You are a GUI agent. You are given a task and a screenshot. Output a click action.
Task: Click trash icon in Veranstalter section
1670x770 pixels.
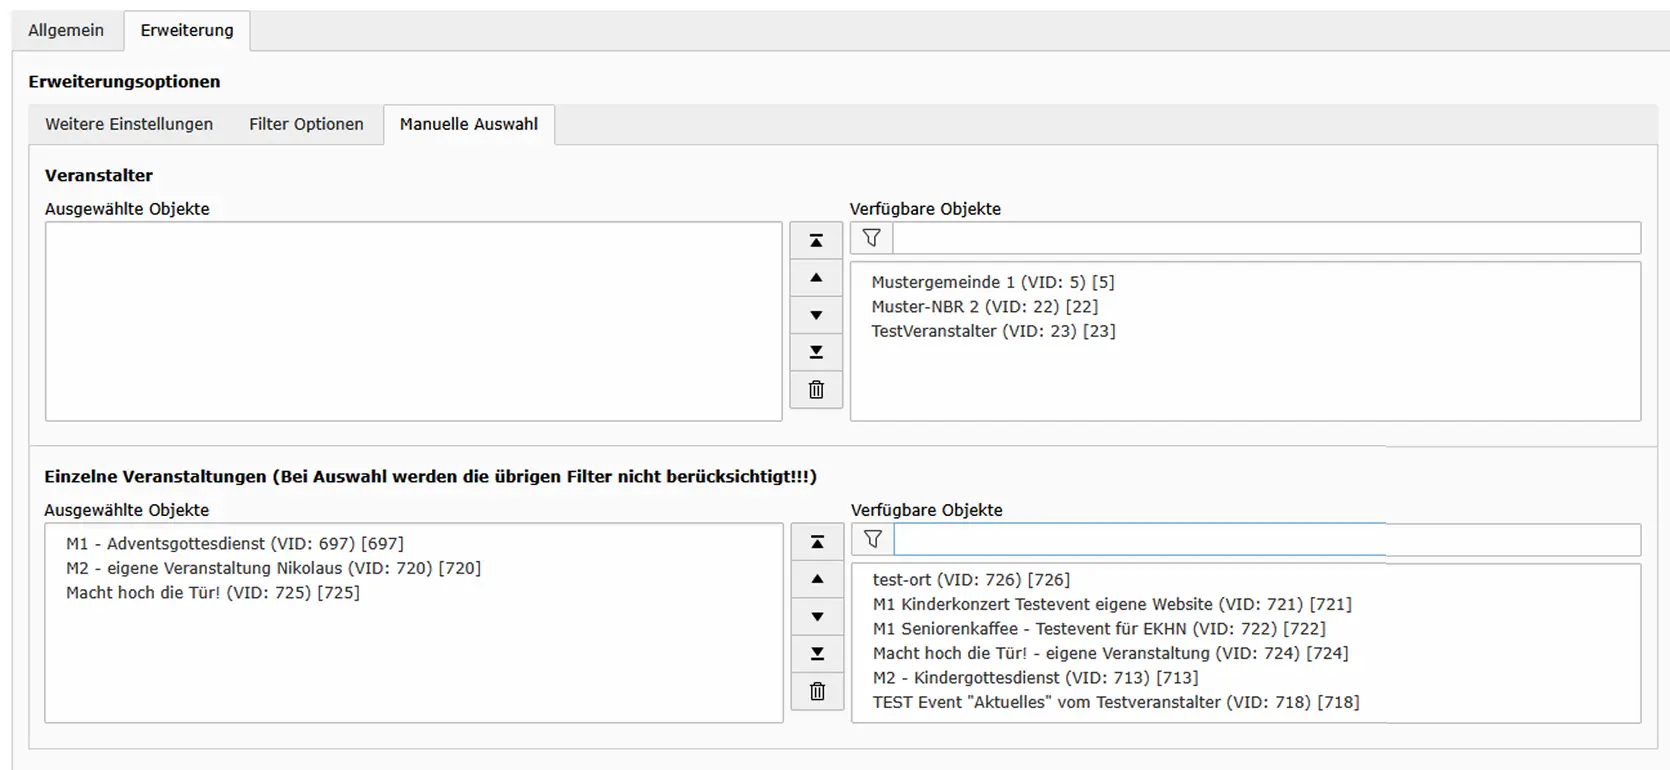coord(816,390)
